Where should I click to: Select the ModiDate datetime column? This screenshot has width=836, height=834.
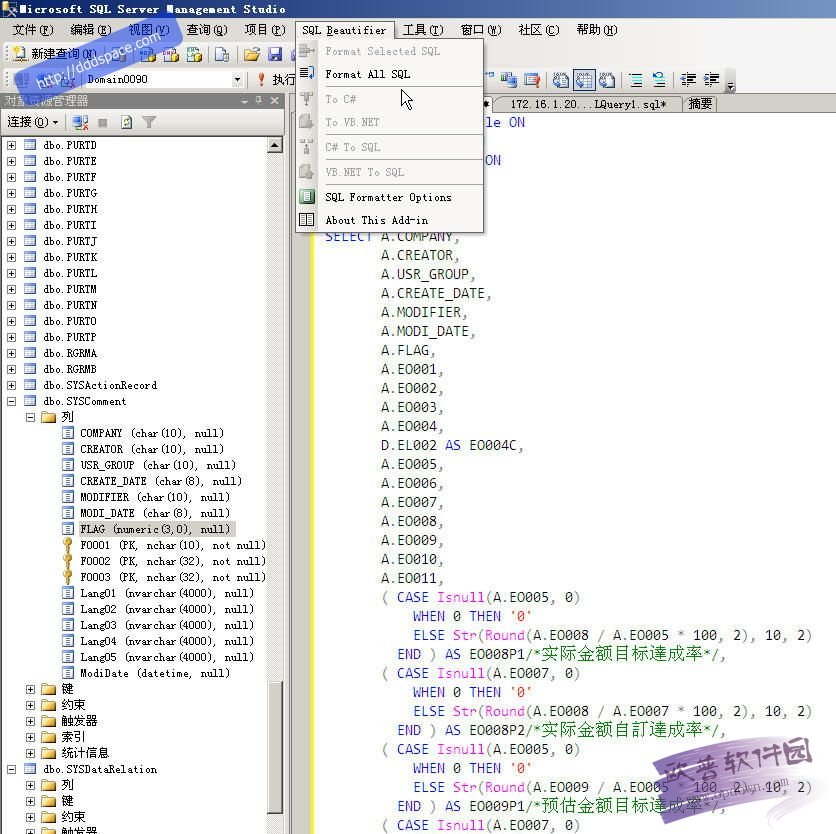pos(155,673)
